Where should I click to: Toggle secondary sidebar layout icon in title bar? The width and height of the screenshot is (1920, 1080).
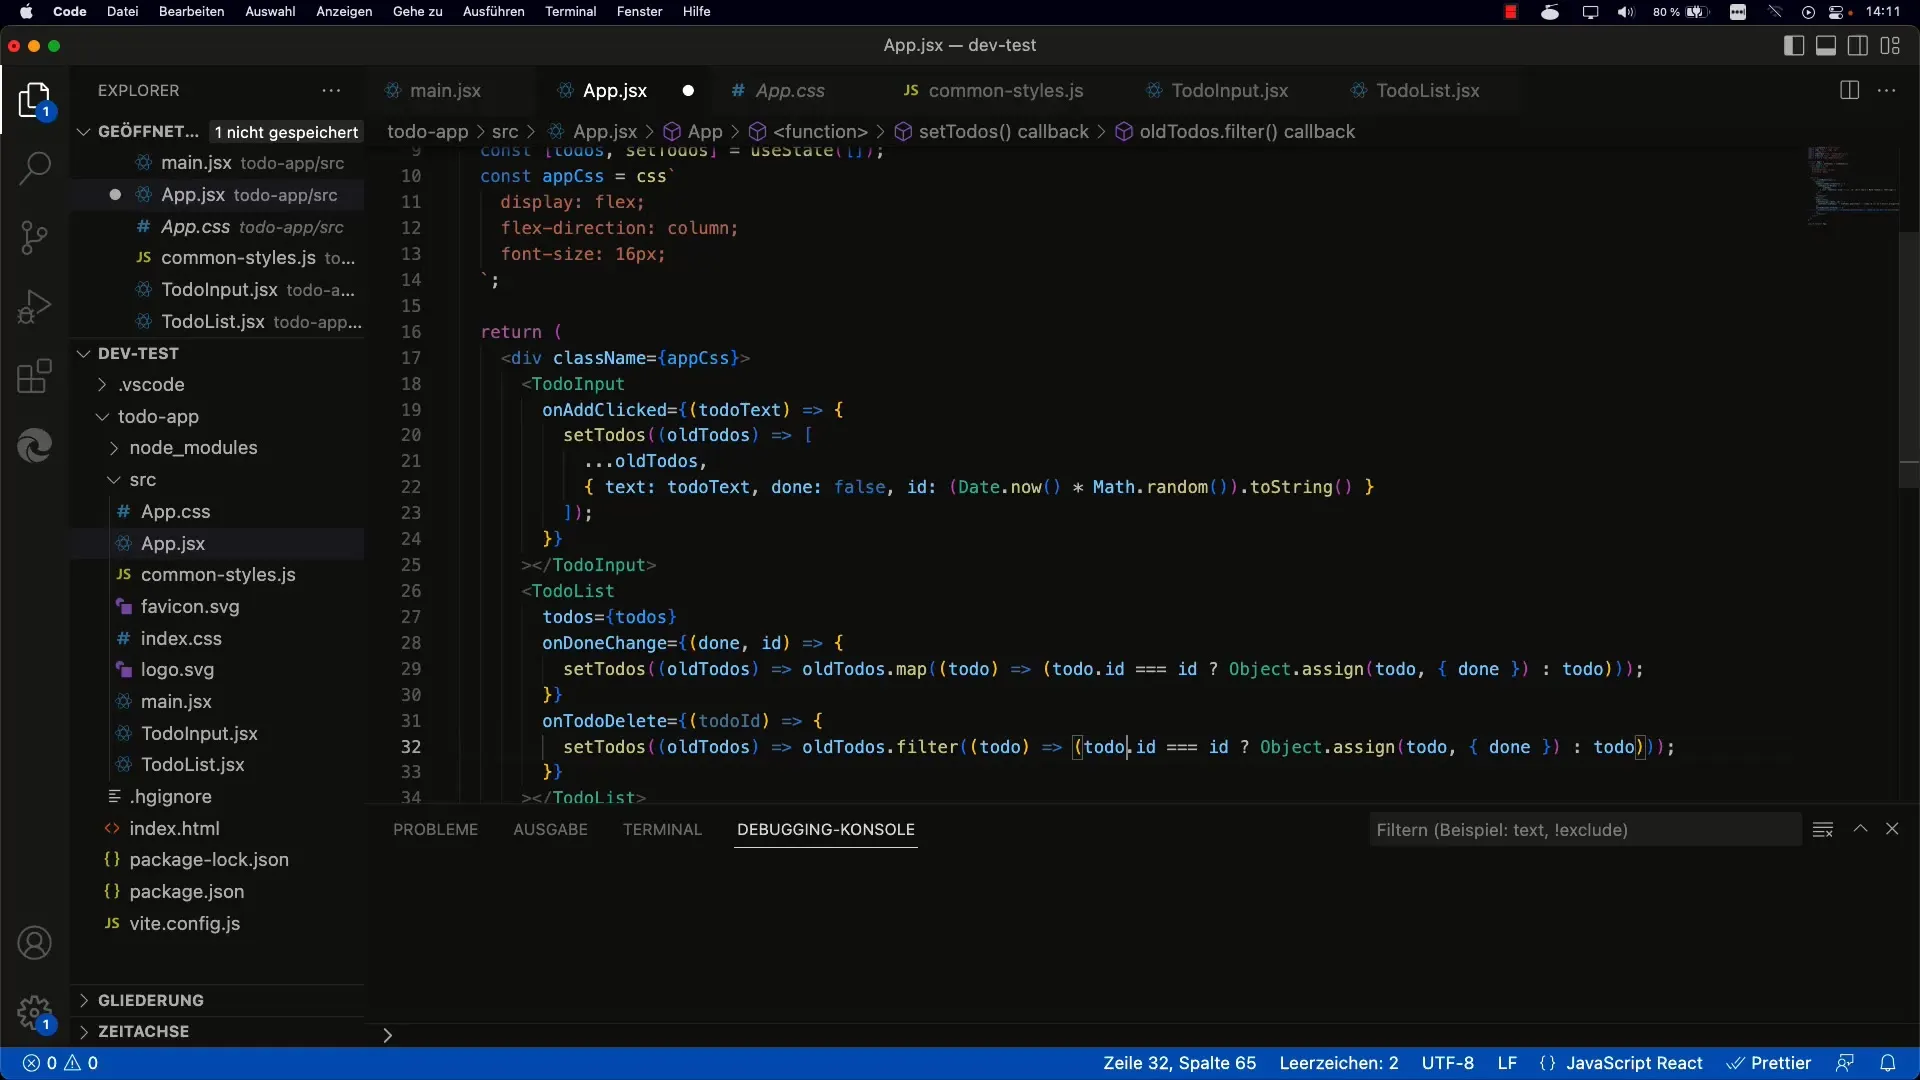(1858, 45)
